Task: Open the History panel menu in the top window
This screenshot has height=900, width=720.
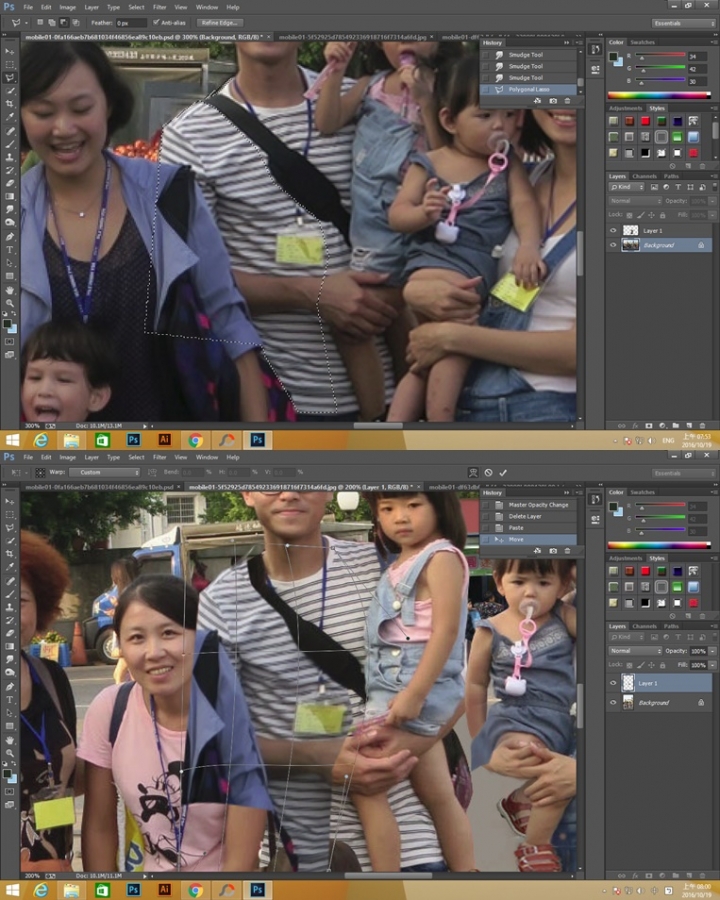Action: point(578,42)
